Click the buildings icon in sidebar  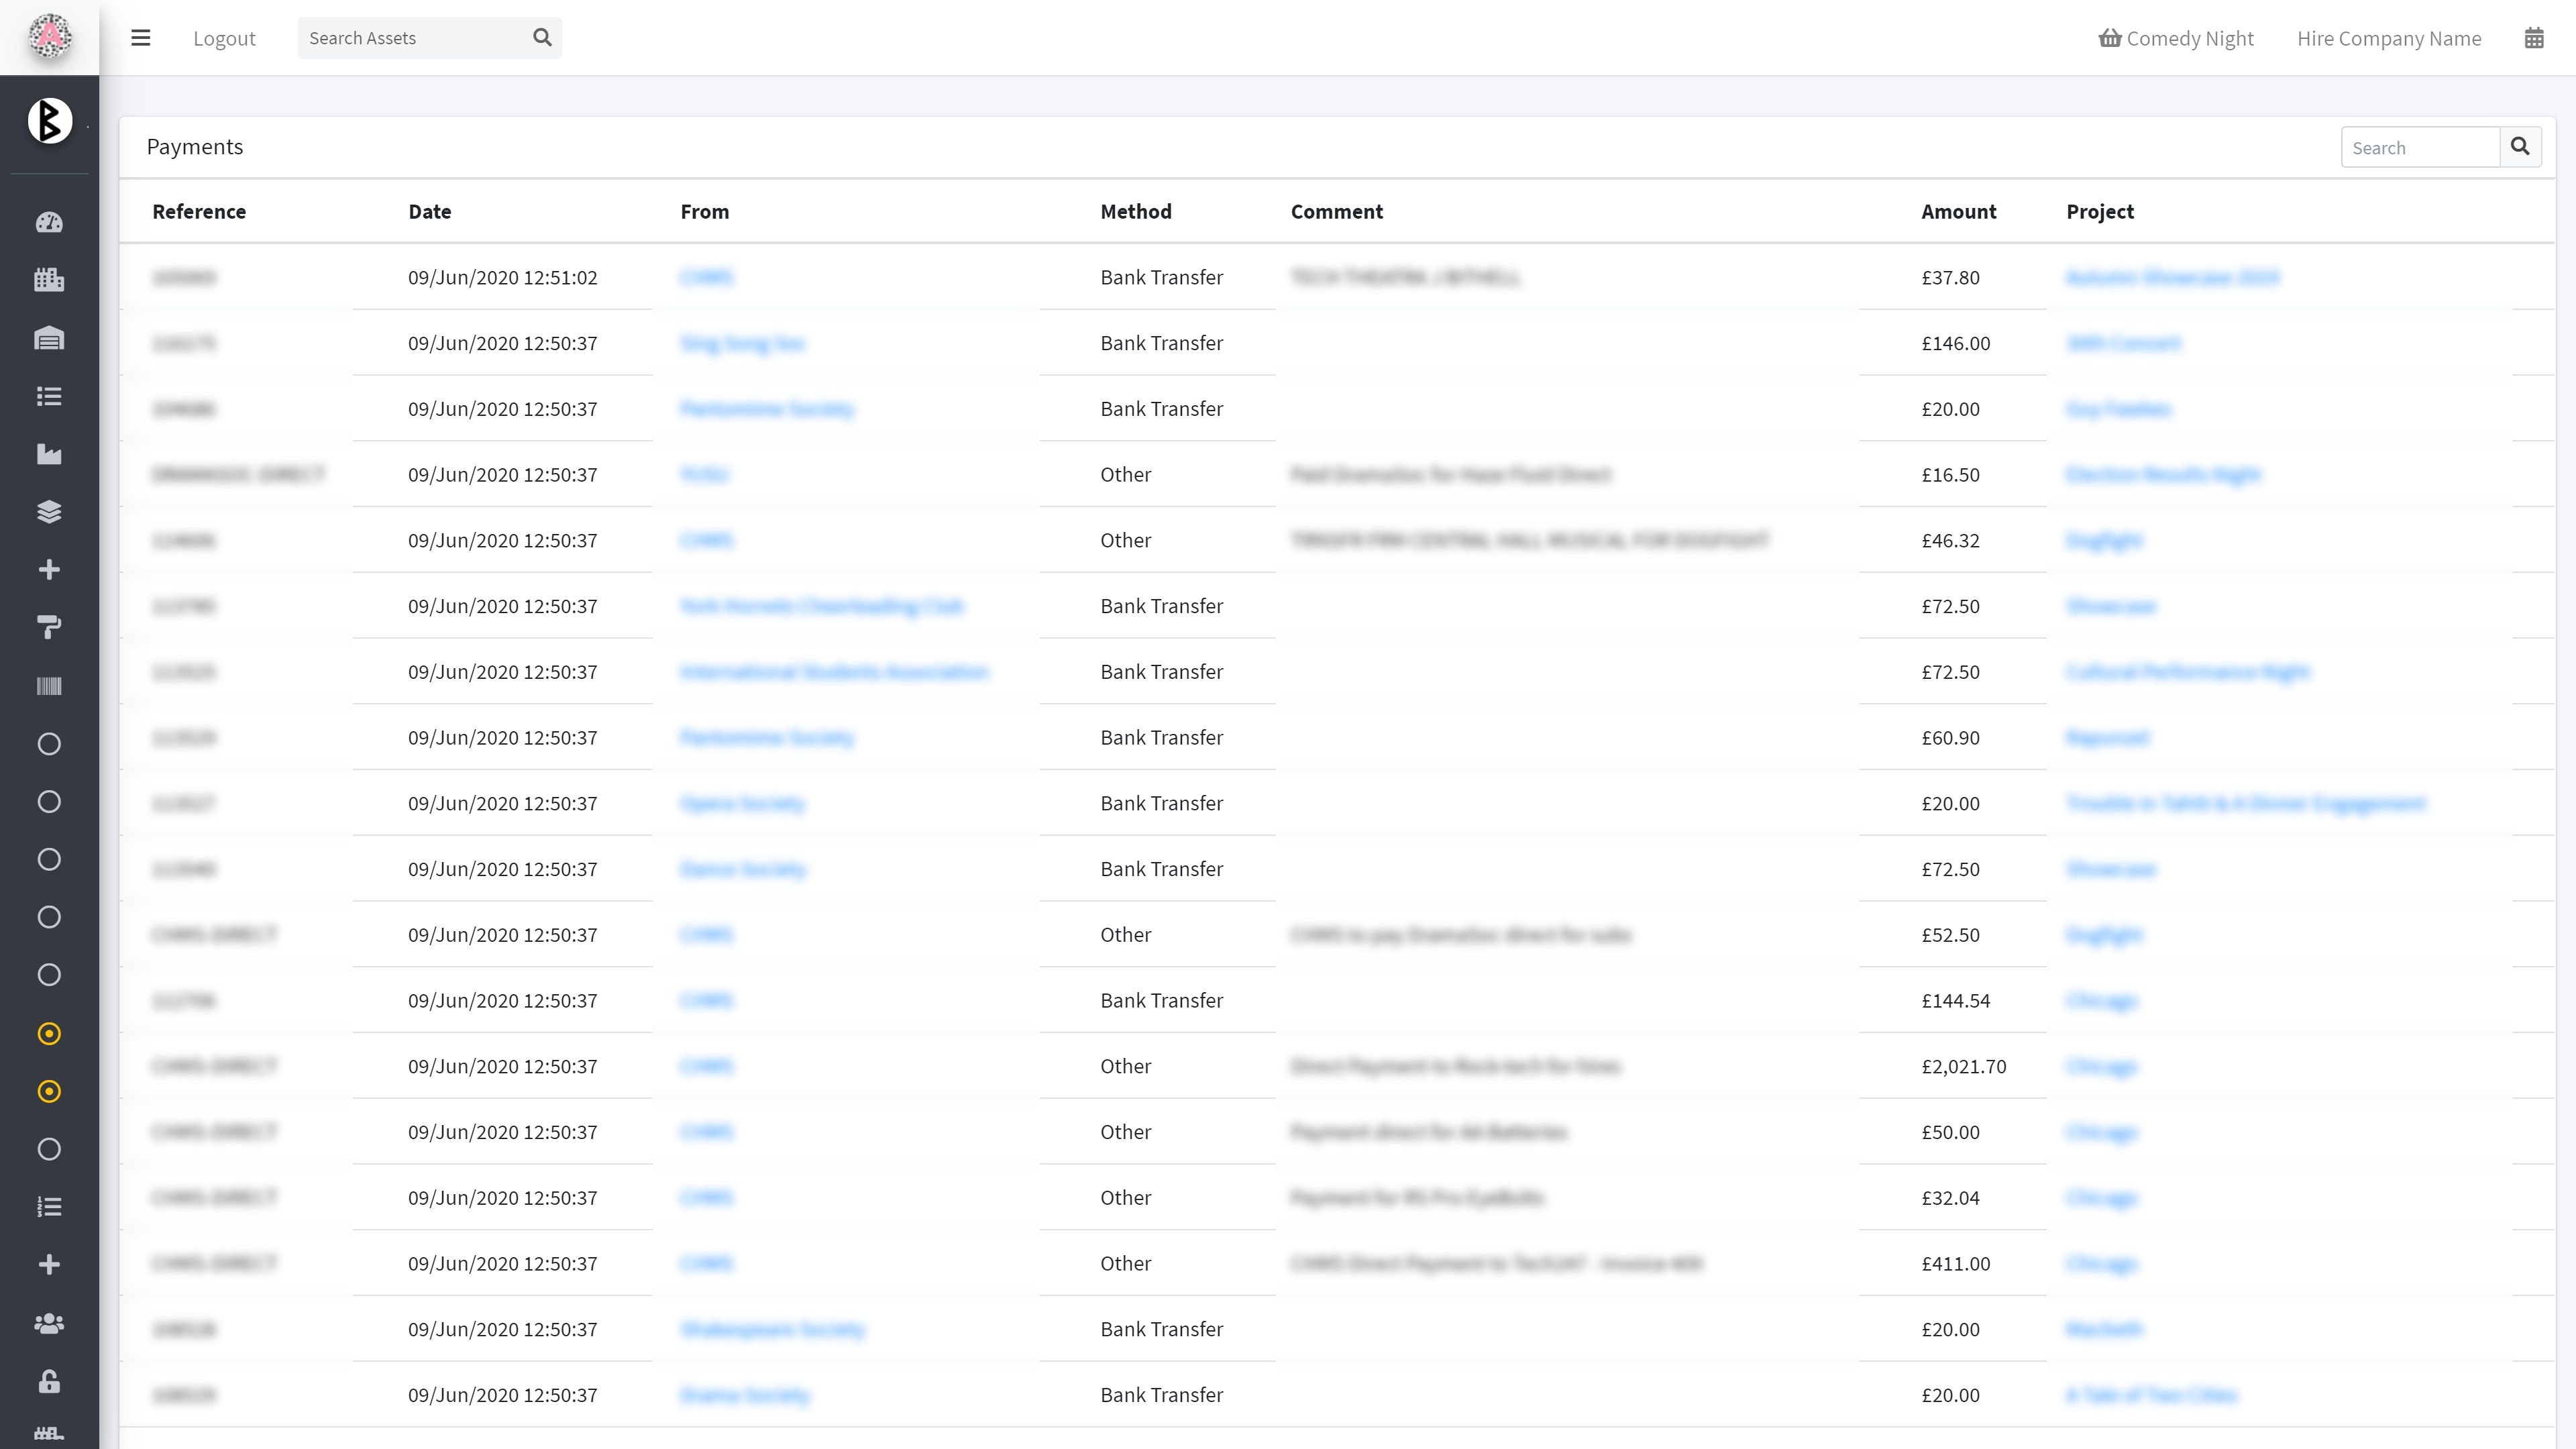pyautogui.click(x=49, y=280)
